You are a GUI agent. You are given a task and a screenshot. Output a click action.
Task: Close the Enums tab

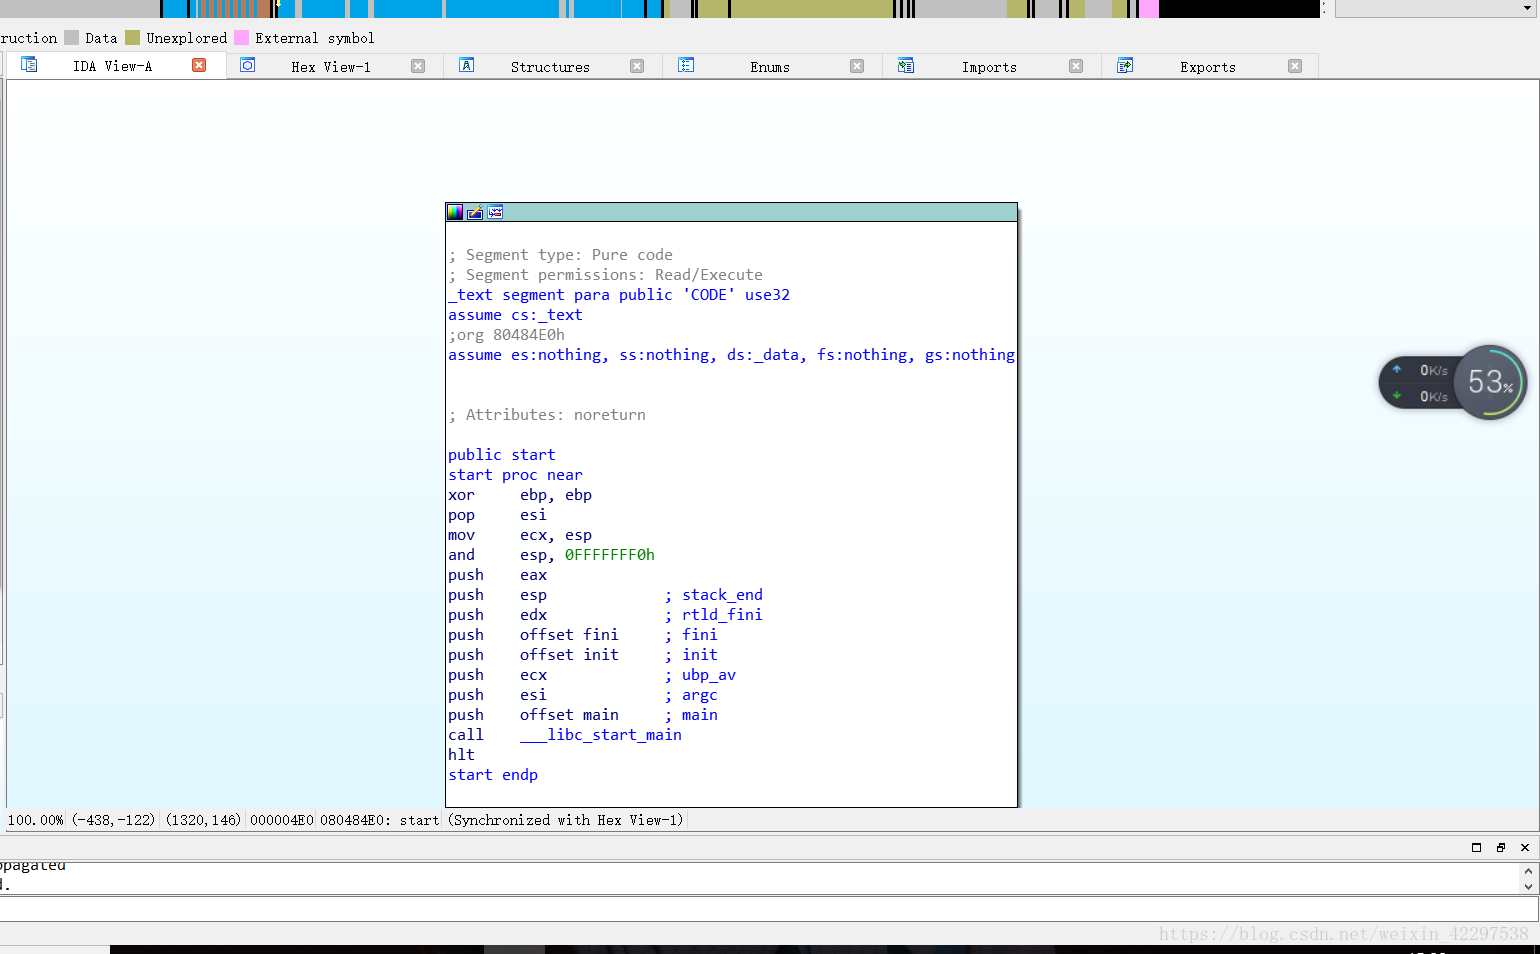(x=857, y=66)
